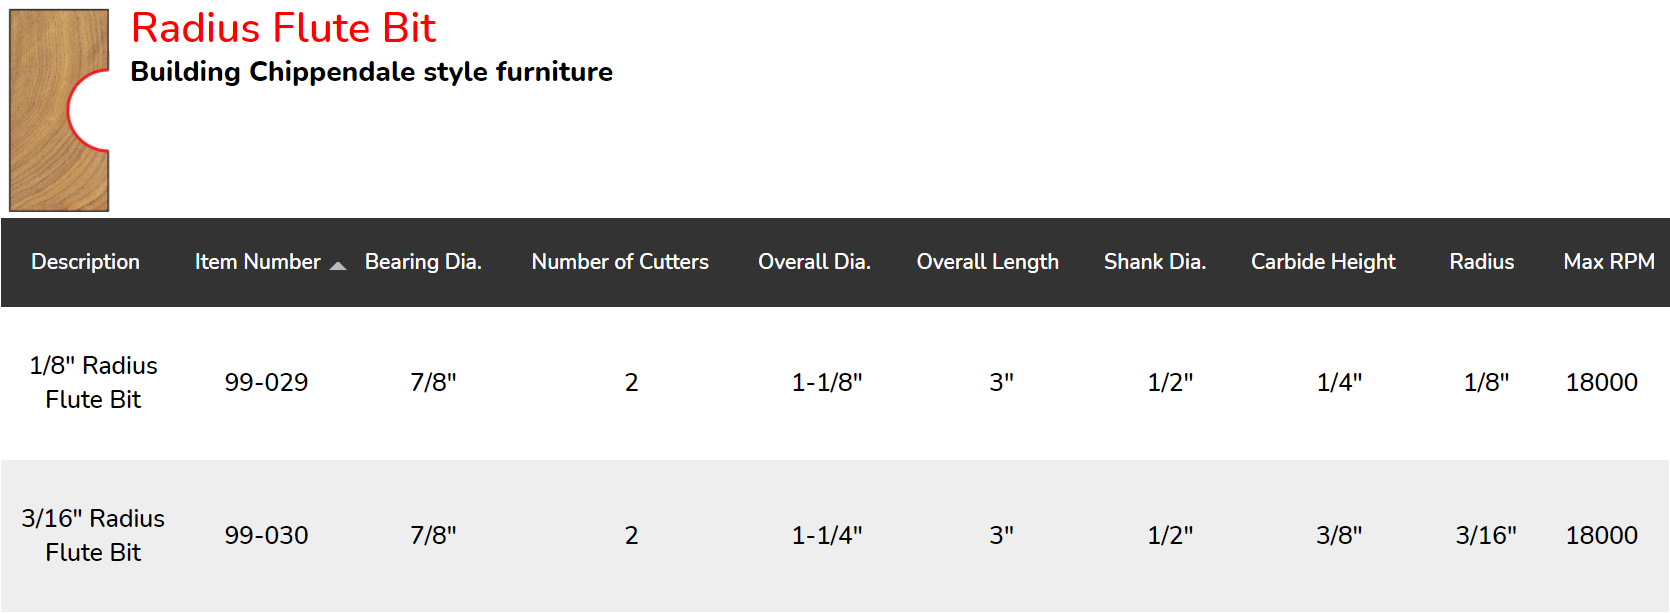The height and width of the screenshot is (614, 1670).
Task: Click the Overall Dia. column header
Action: [x=814, y=262]
